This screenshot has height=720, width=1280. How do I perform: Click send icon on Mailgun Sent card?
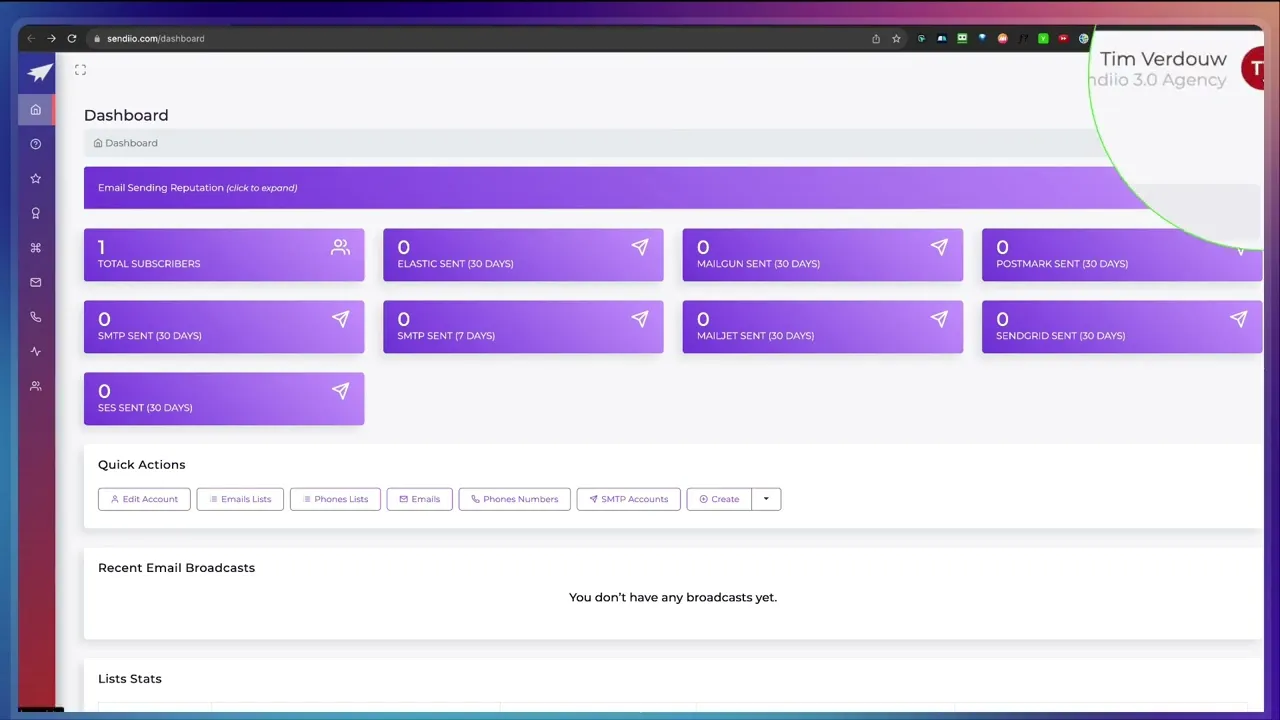[x=939, y=247]
